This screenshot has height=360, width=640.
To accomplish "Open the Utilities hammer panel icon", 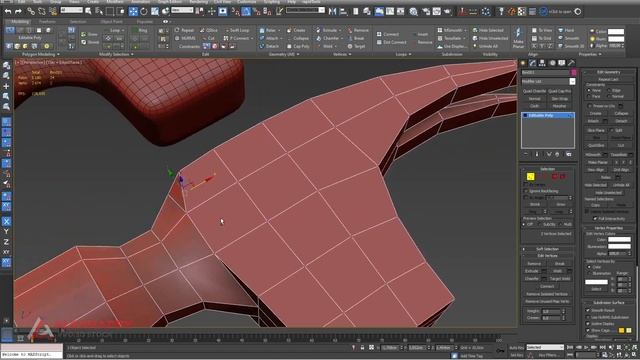I will point(571,63).
